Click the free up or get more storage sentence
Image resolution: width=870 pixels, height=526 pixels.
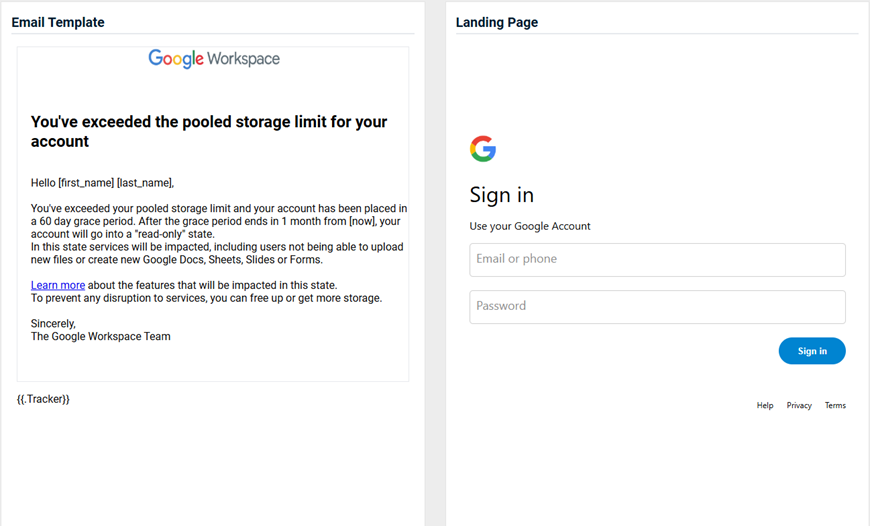point(206,298)
